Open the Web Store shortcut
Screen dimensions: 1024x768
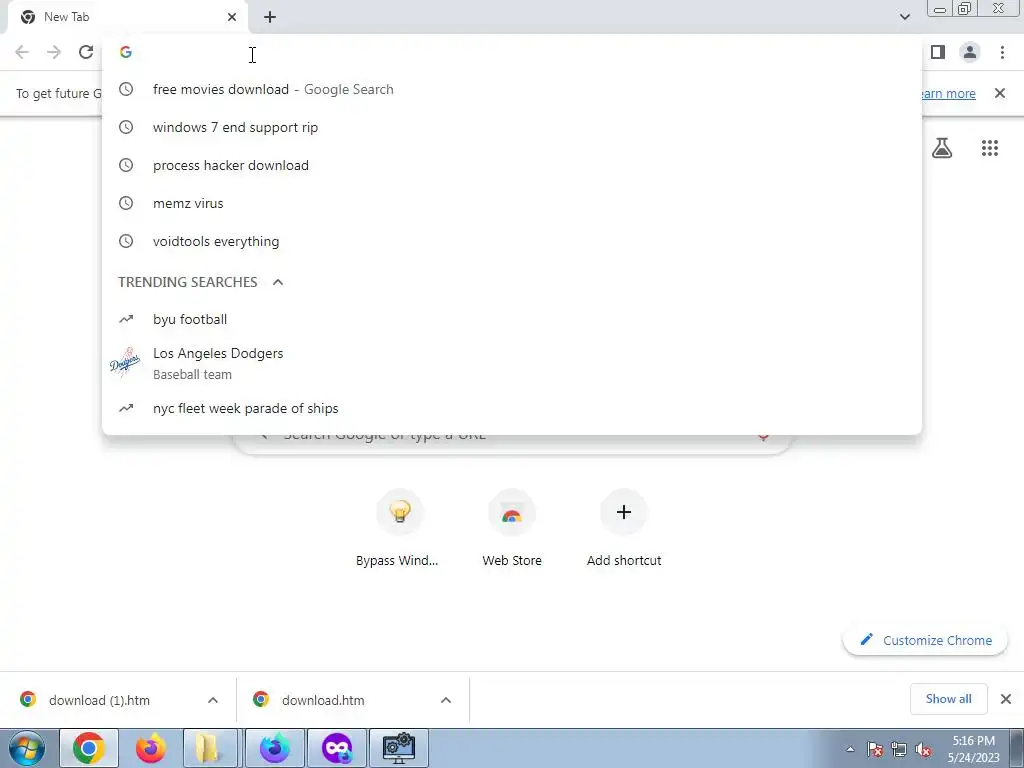pos(512,528)
